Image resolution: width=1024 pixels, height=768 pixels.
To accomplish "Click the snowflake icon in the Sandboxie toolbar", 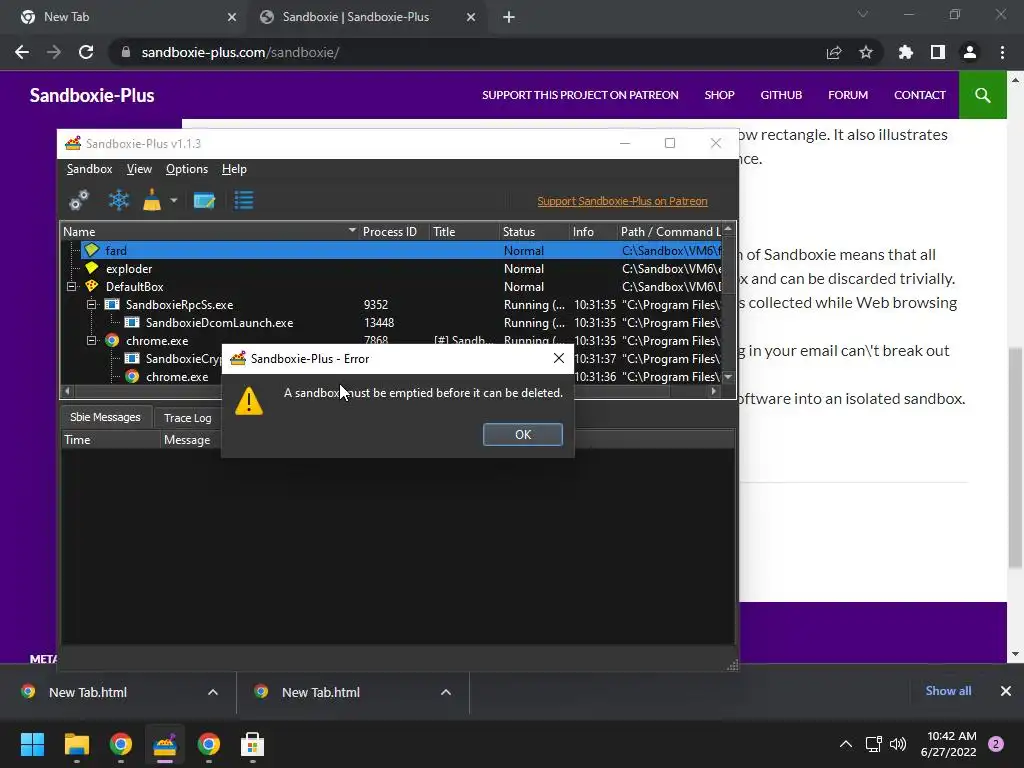I will [x=118, y=200].
